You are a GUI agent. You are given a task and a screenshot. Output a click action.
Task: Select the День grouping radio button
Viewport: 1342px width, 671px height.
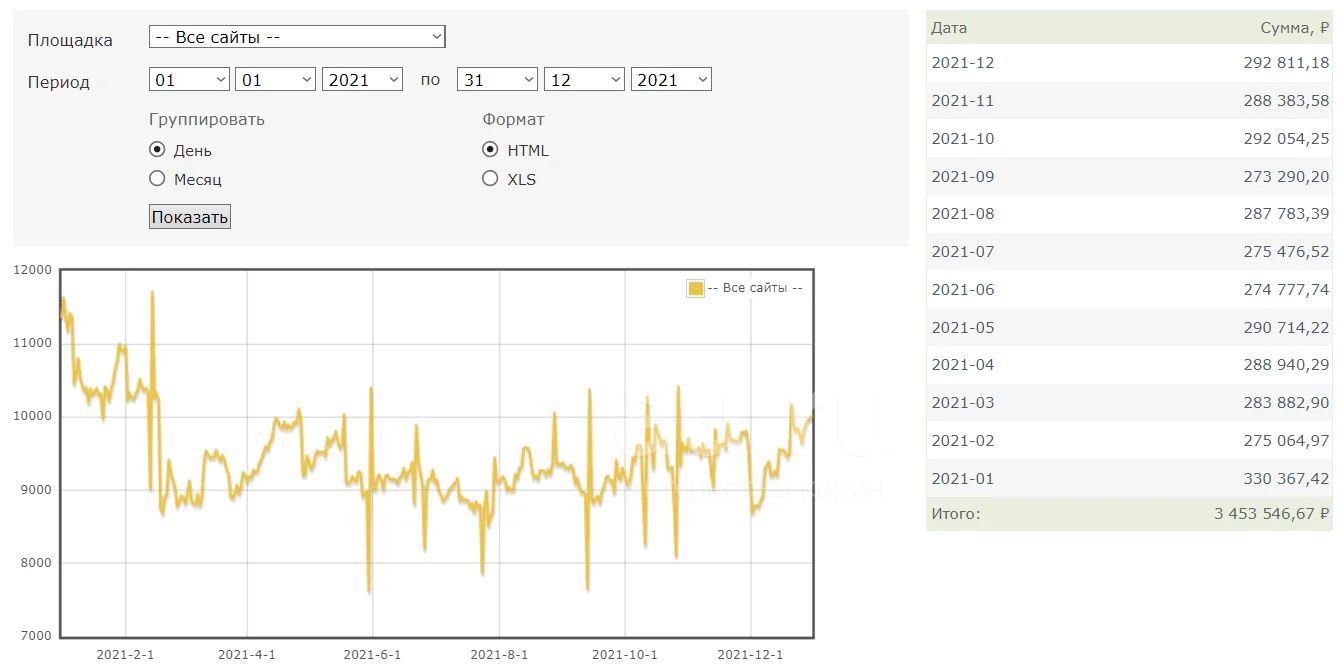point(157,150)
